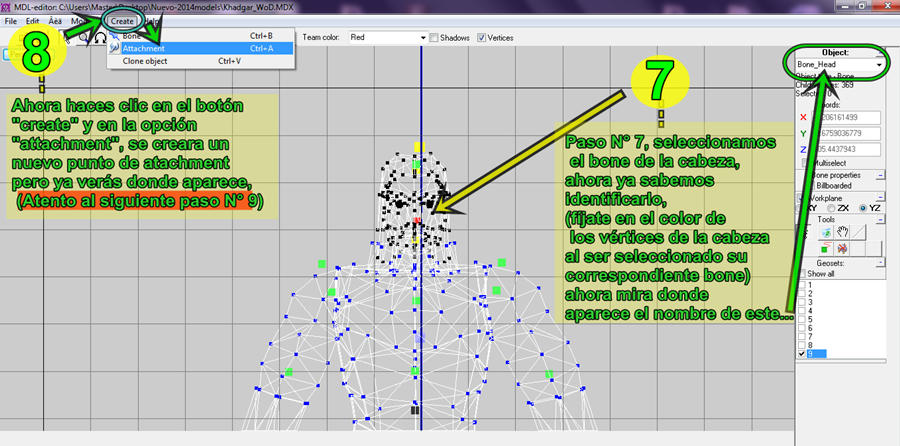The width and height of the screenshot is (900, 446).
Task: Check geoset 2 checkbox
Action: coord(802,294)
